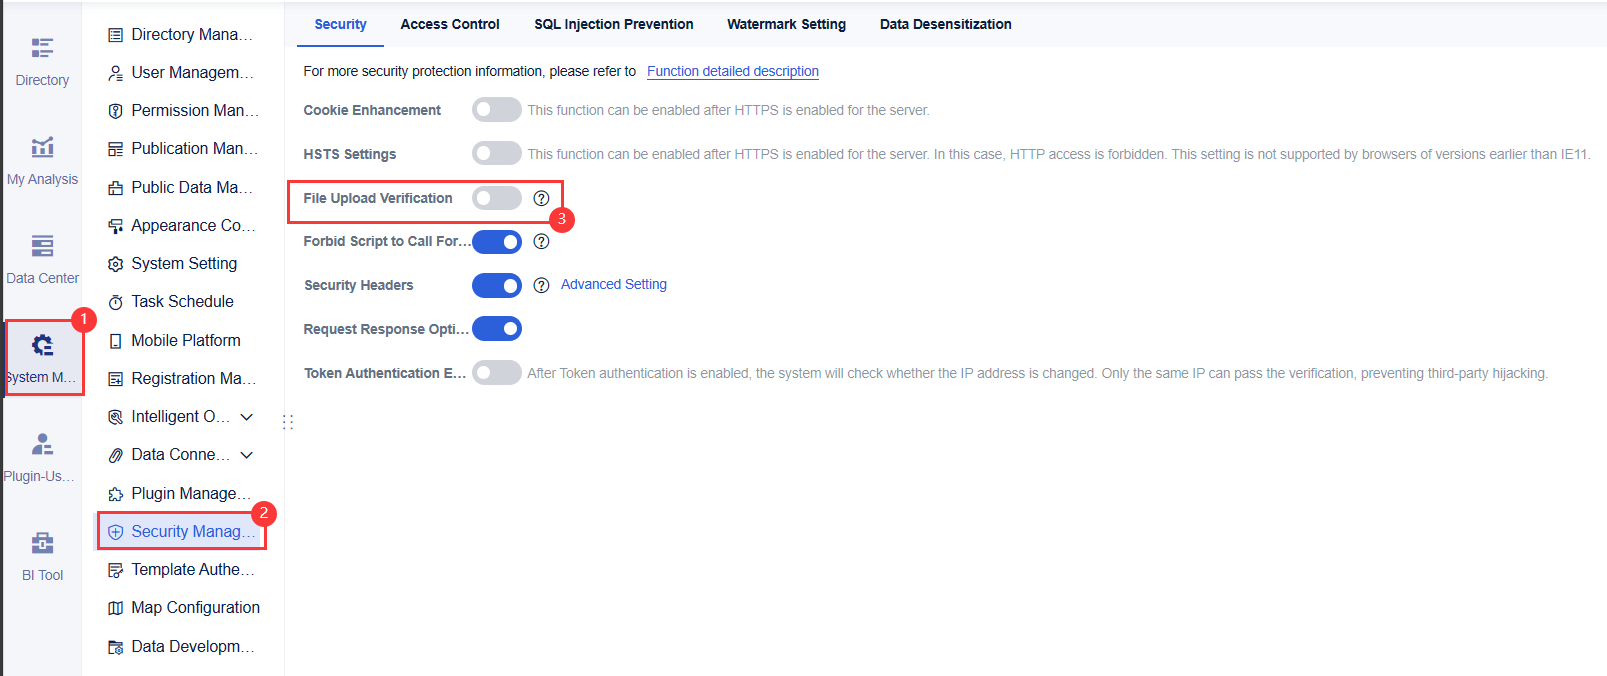Collapse the Data Connection chevron

(247, 454)
